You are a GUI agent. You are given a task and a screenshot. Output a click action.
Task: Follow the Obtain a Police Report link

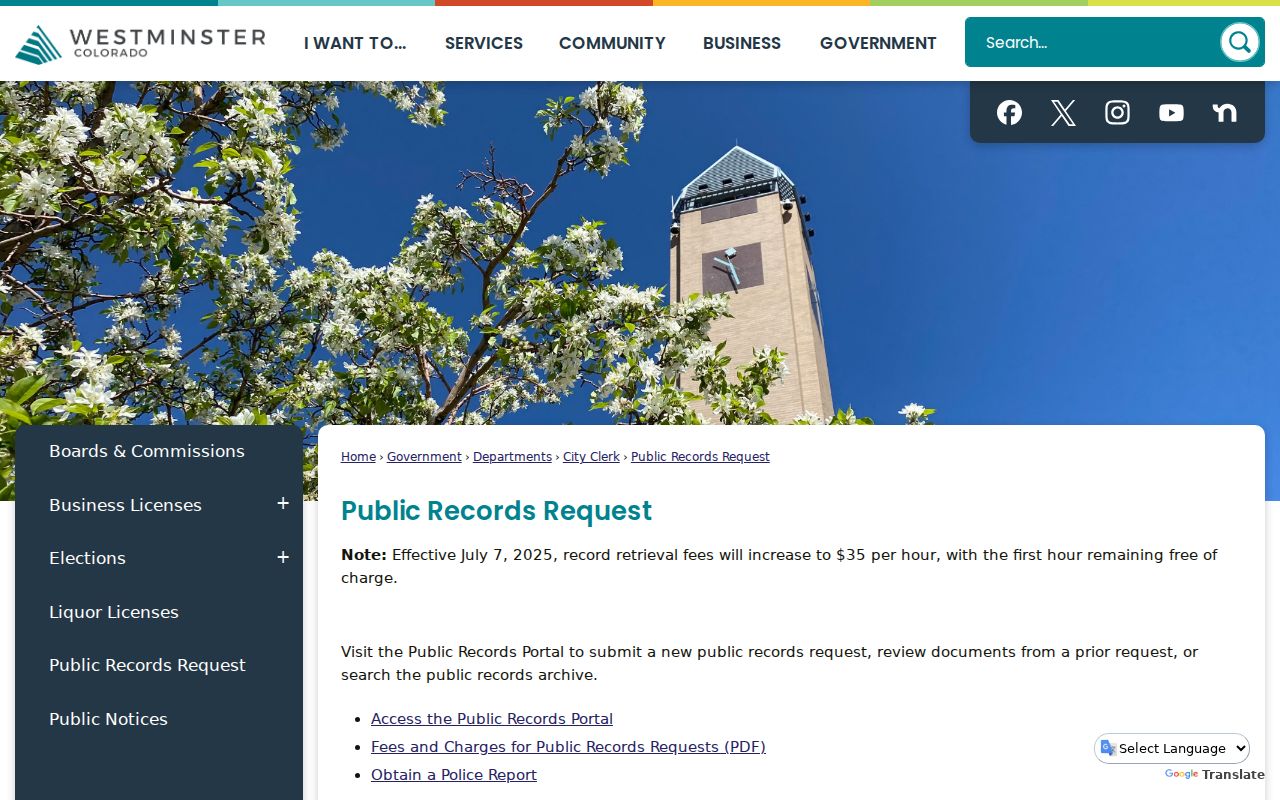(x=454, y=775)
